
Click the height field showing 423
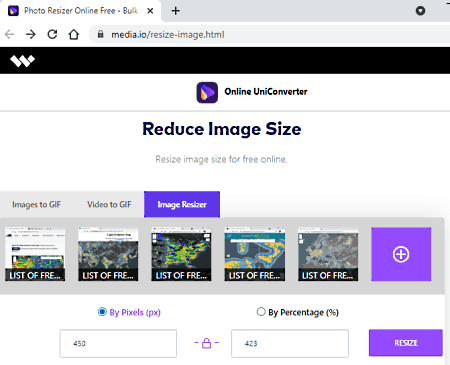pos(290,343)
